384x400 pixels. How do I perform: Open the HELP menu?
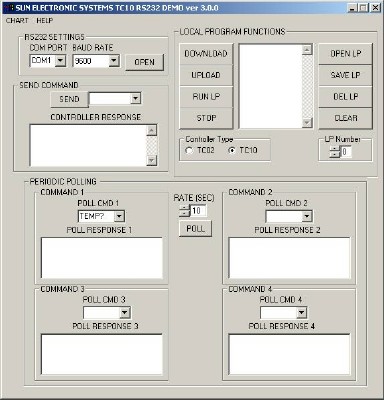point(45,21)
